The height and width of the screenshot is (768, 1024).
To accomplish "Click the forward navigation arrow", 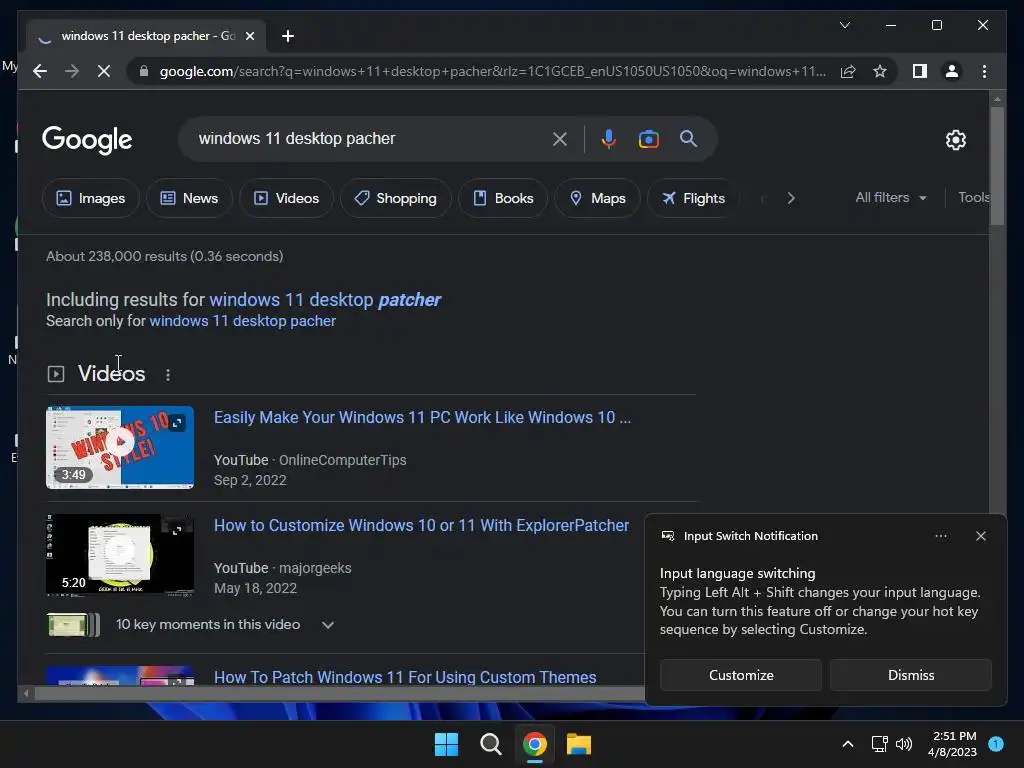I will [x=72, y=71].
